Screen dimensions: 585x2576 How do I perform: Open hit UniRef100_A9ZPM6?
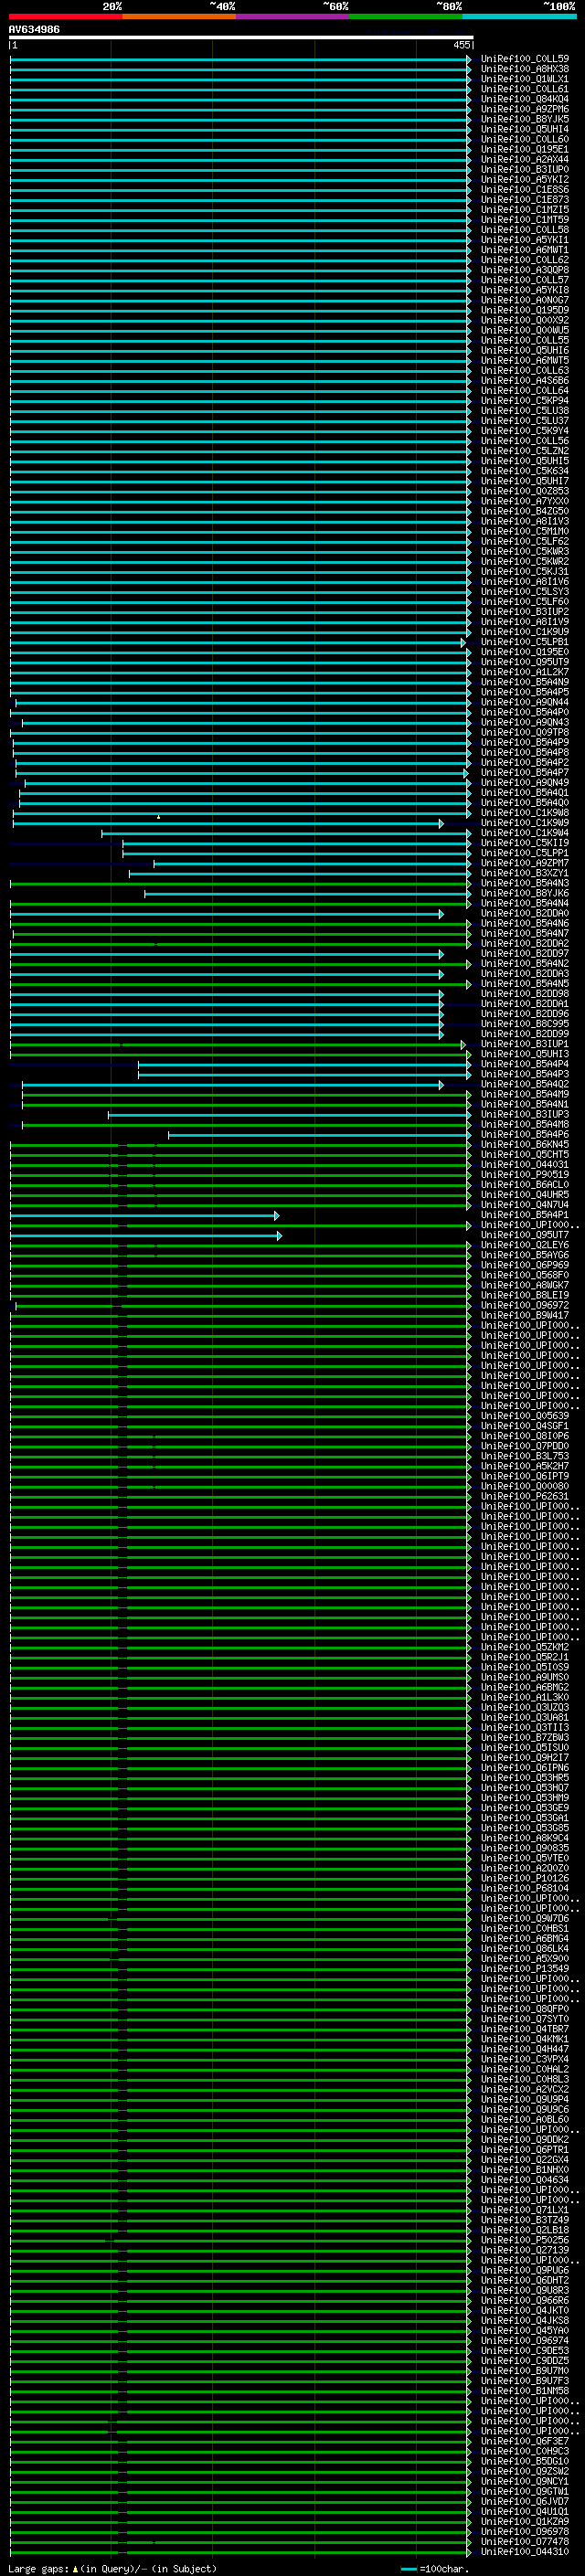[x=525, y=109]
